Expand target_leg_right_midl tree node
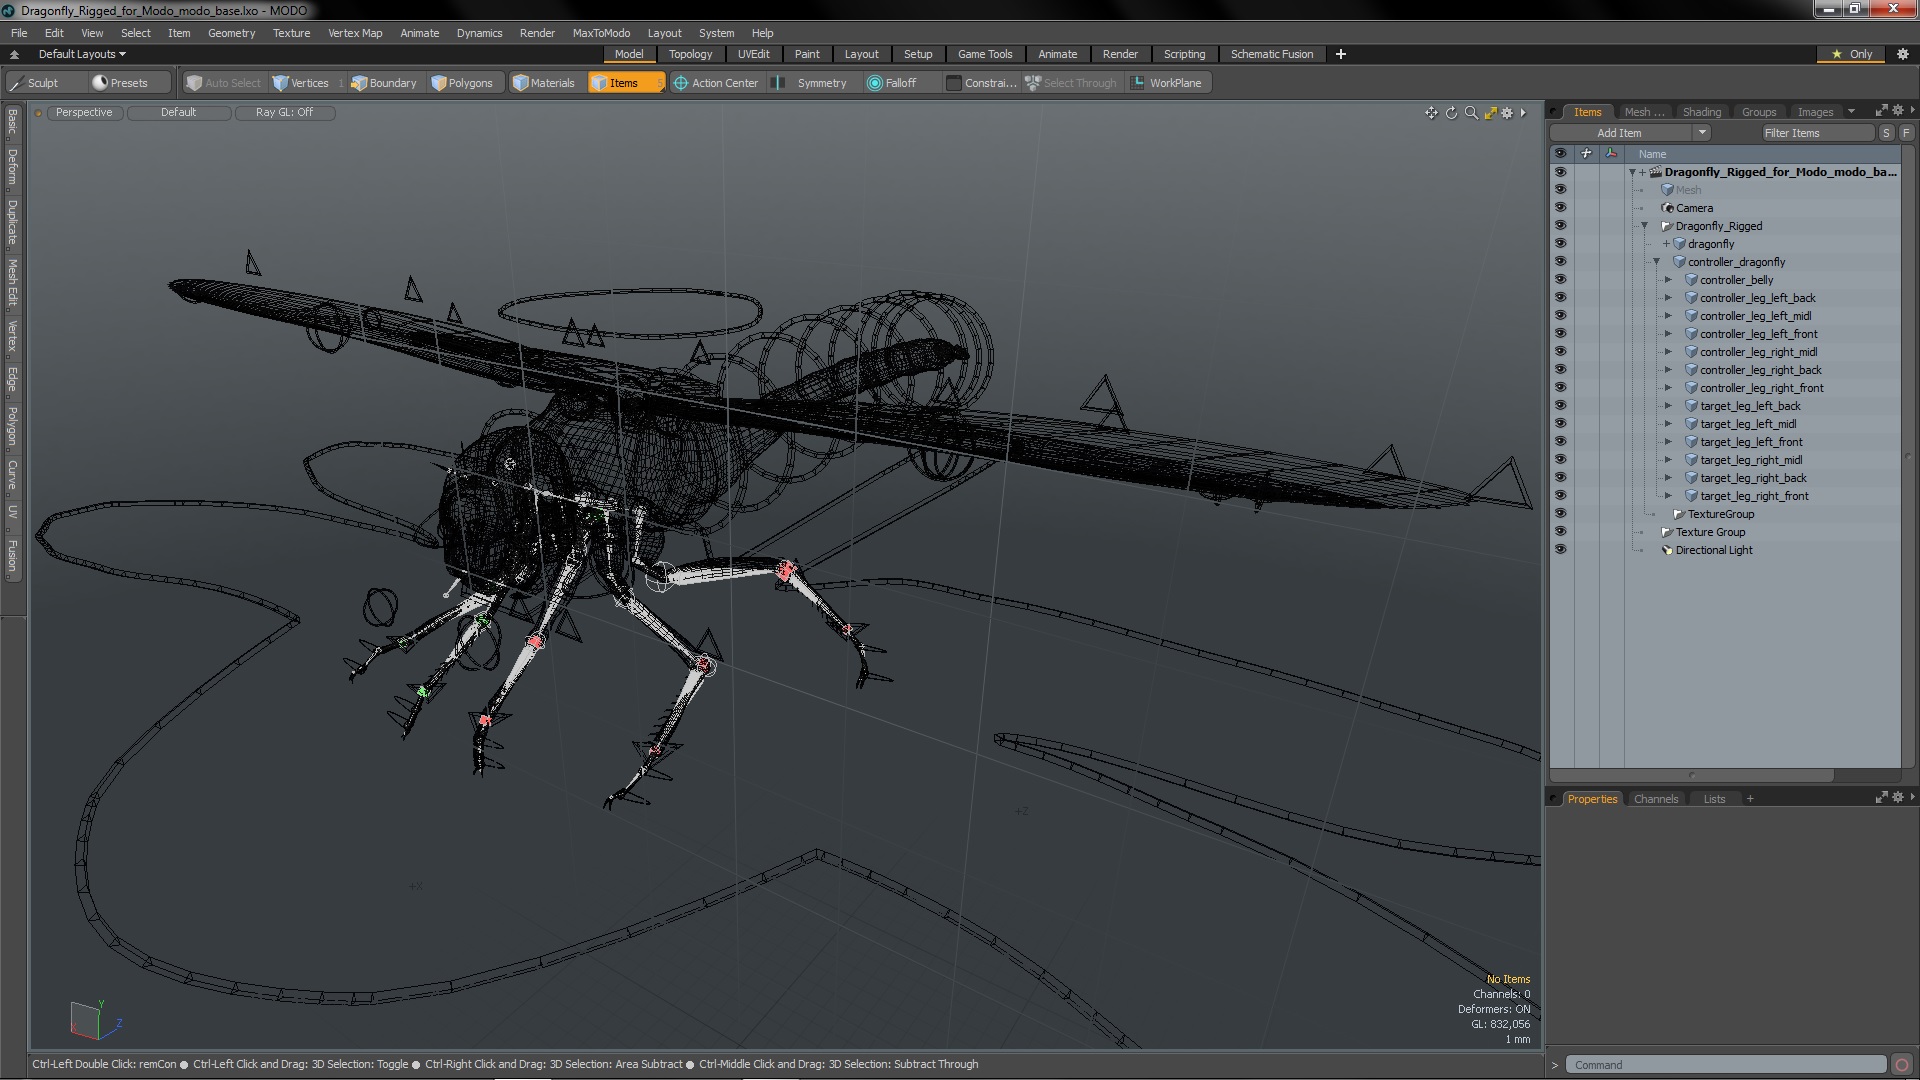This screenshot has height=1080, width=1920. [1668, 460]
